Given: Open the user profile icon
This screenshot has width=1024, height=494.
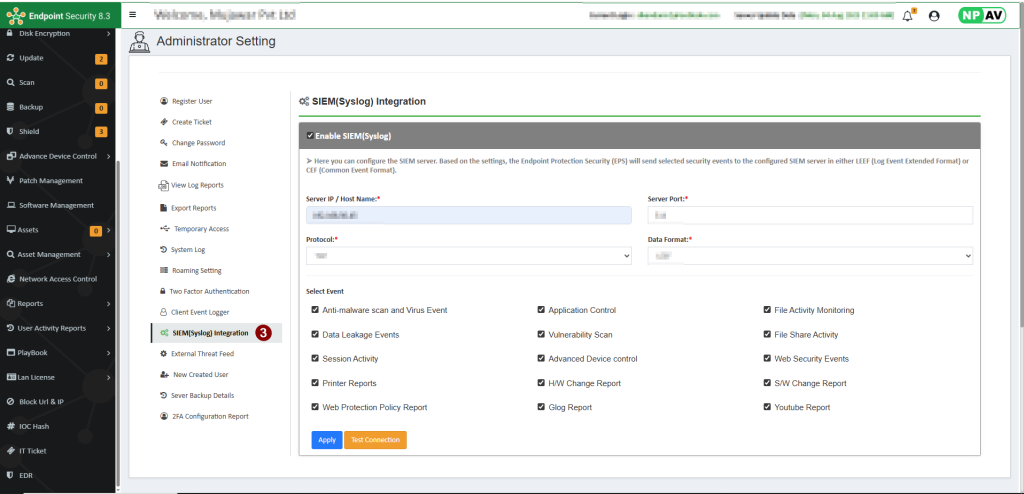Looking at the screenshot, I should coord(934,16).
